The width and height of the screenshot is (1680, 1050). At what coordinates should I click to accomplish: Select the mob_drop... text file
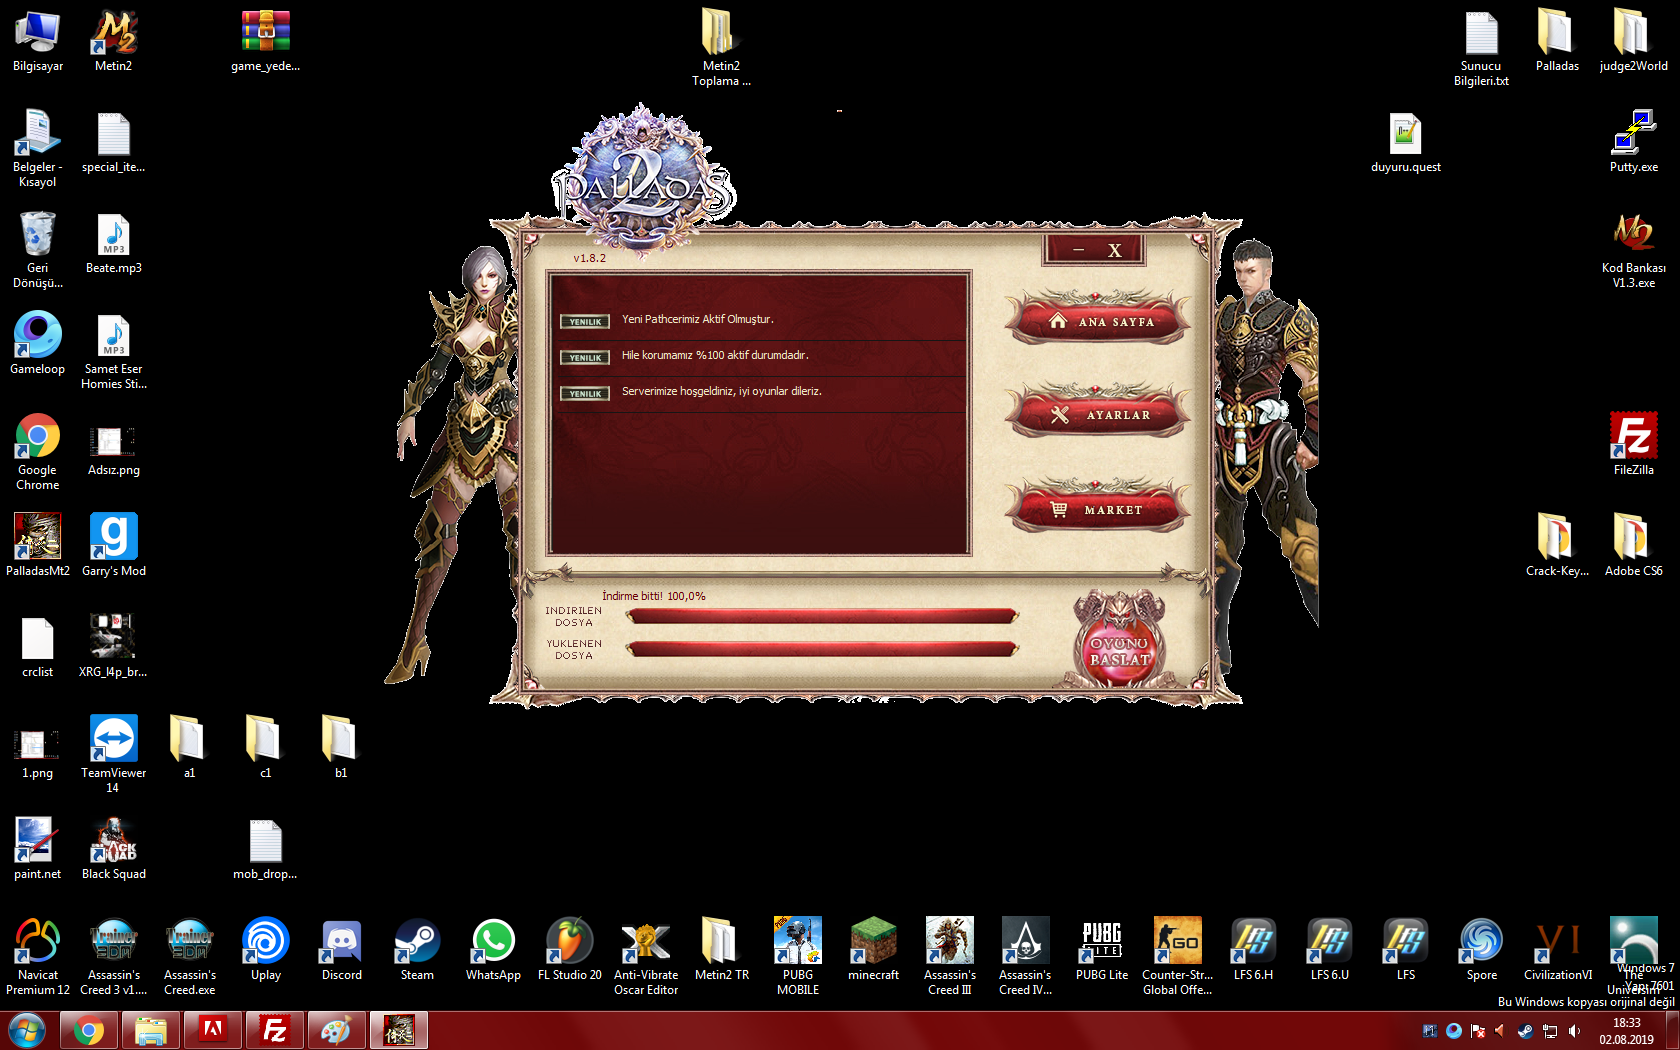[265, 849]
